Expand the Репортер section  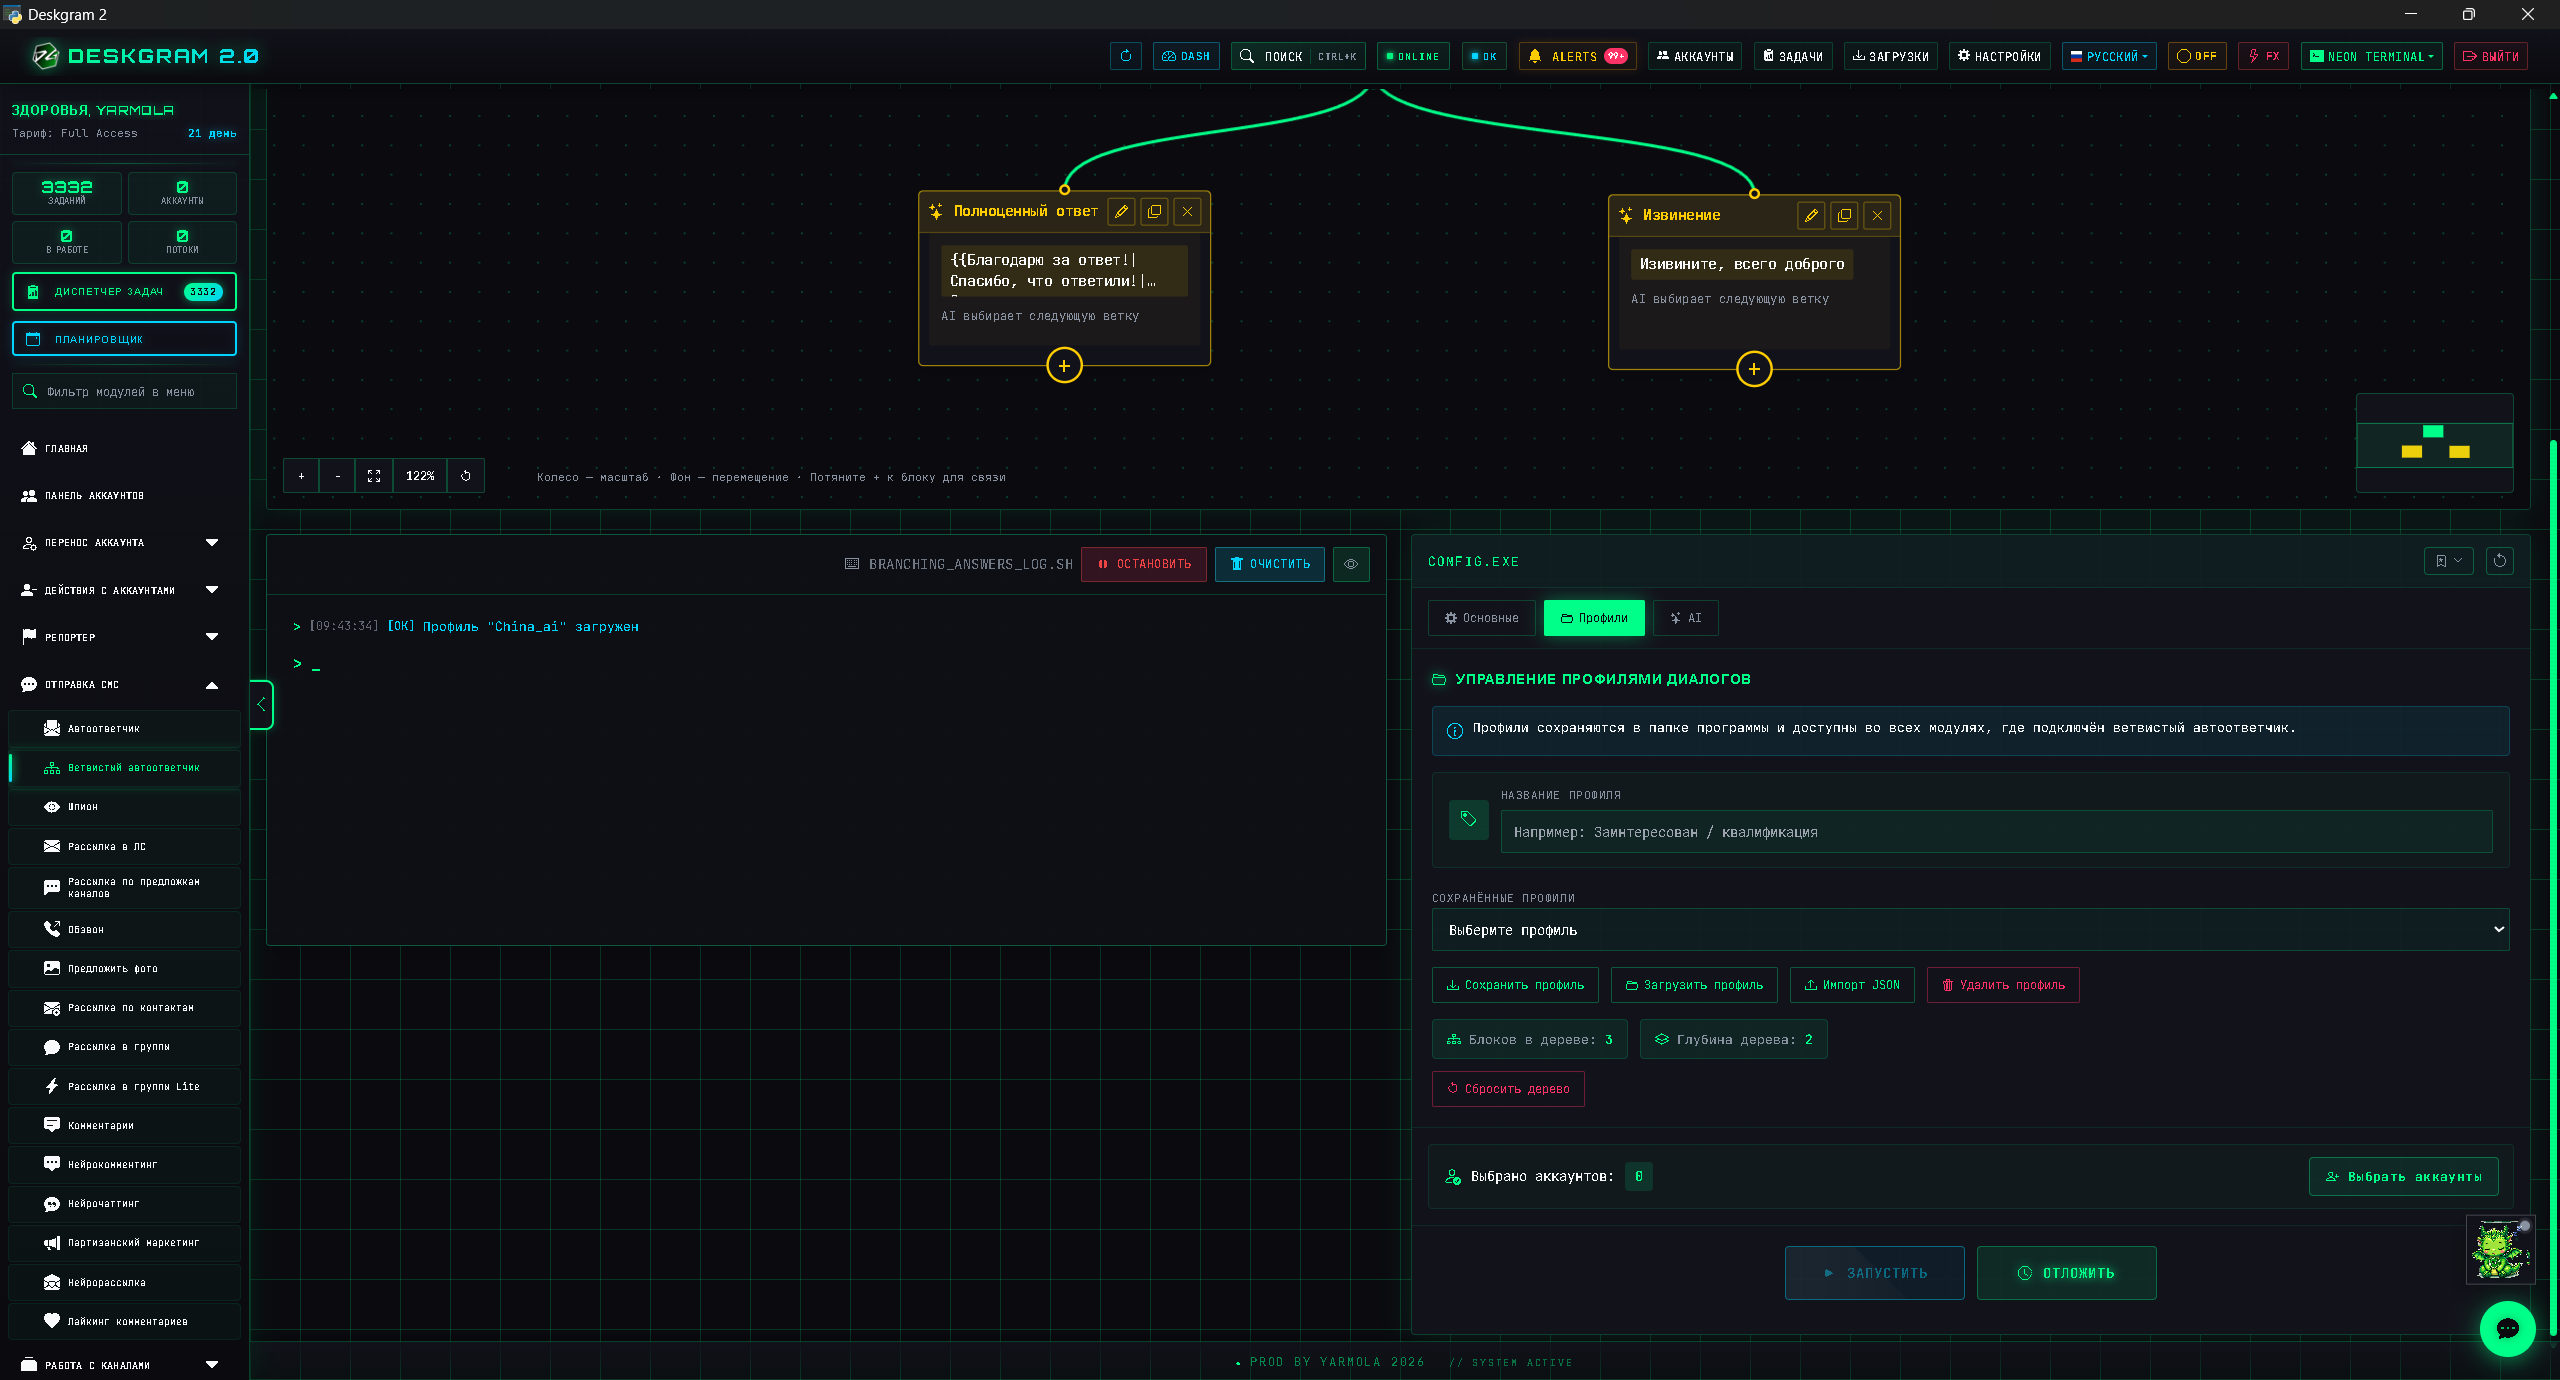[124, 637]
